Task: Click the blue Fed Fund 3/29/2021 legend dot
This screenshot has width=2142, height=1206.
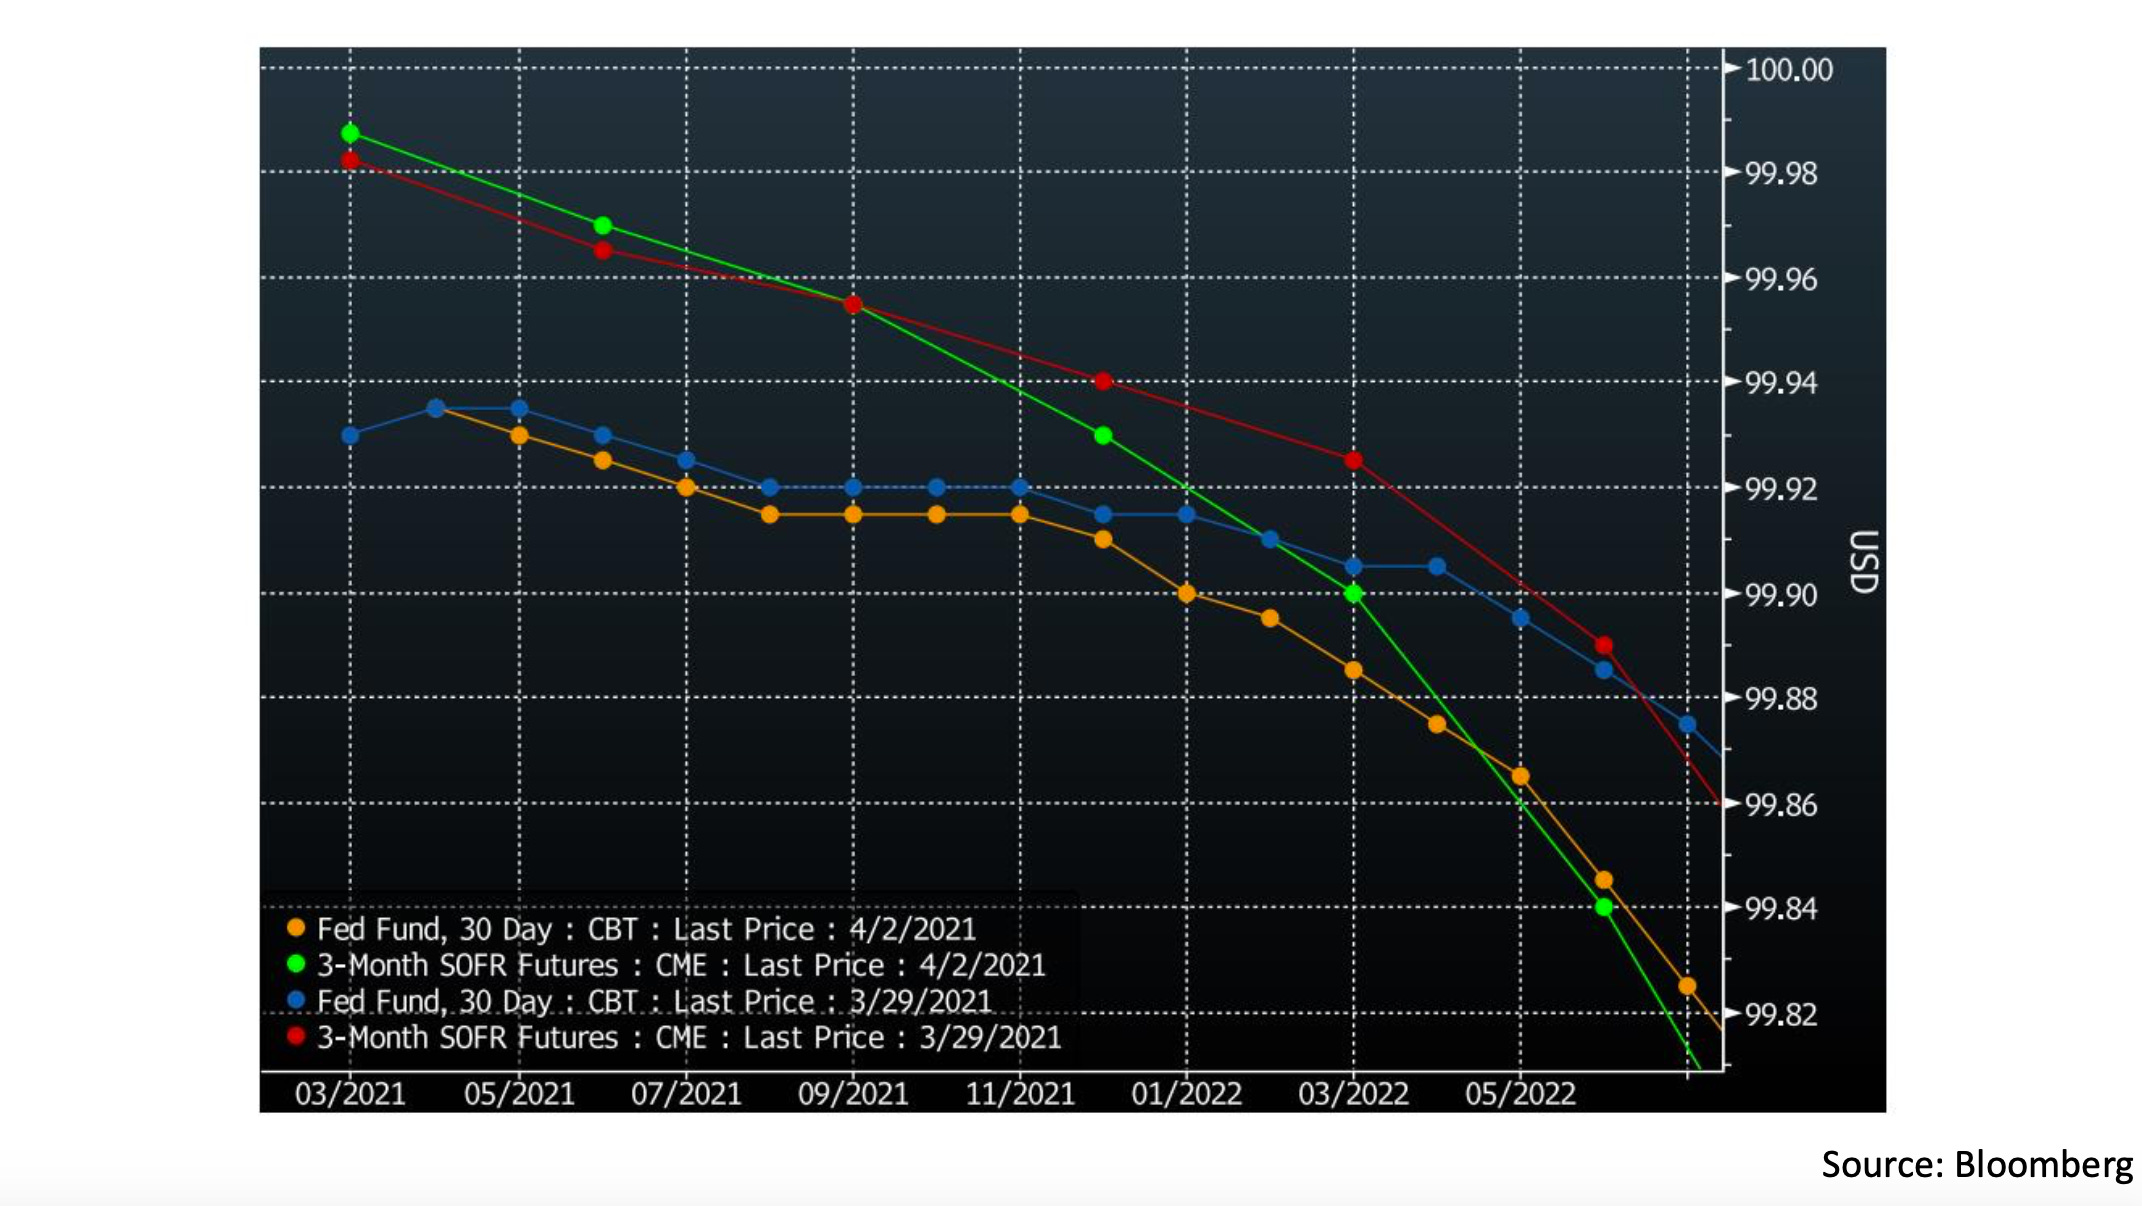Action: pyautogui.click(x=296, y=1000)
